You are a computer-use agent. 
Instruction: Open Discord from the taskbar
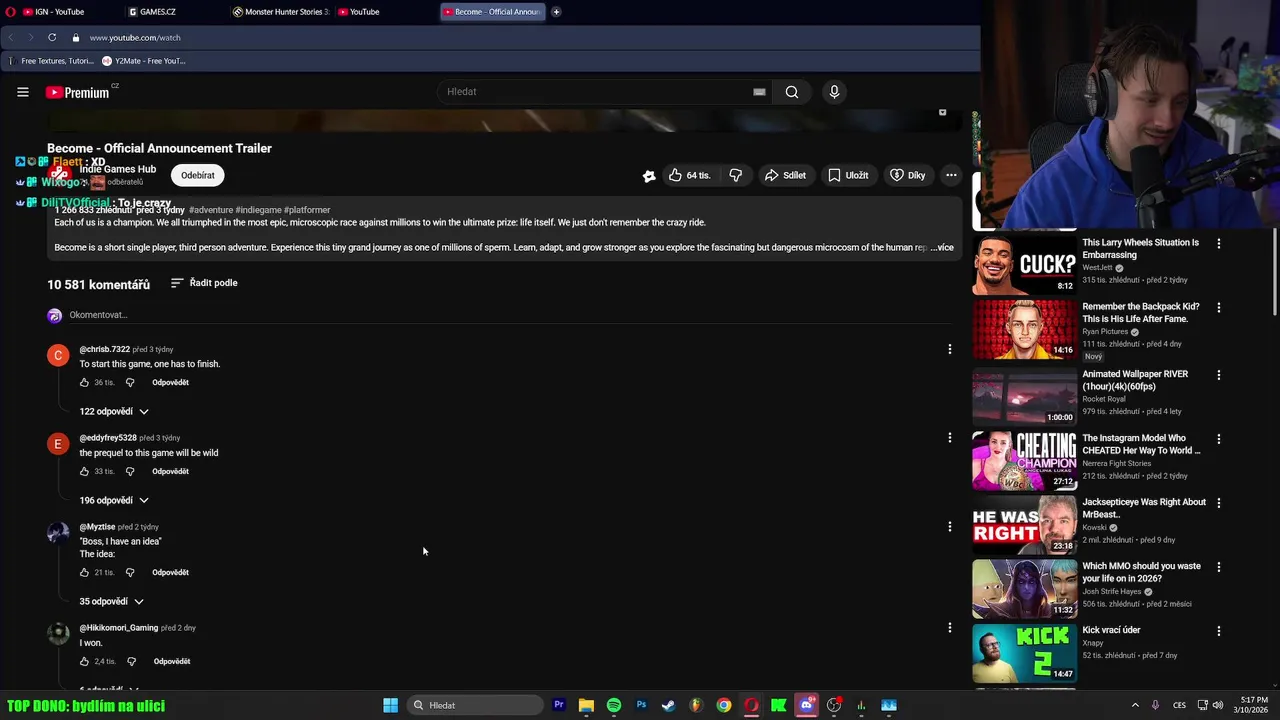806,705
